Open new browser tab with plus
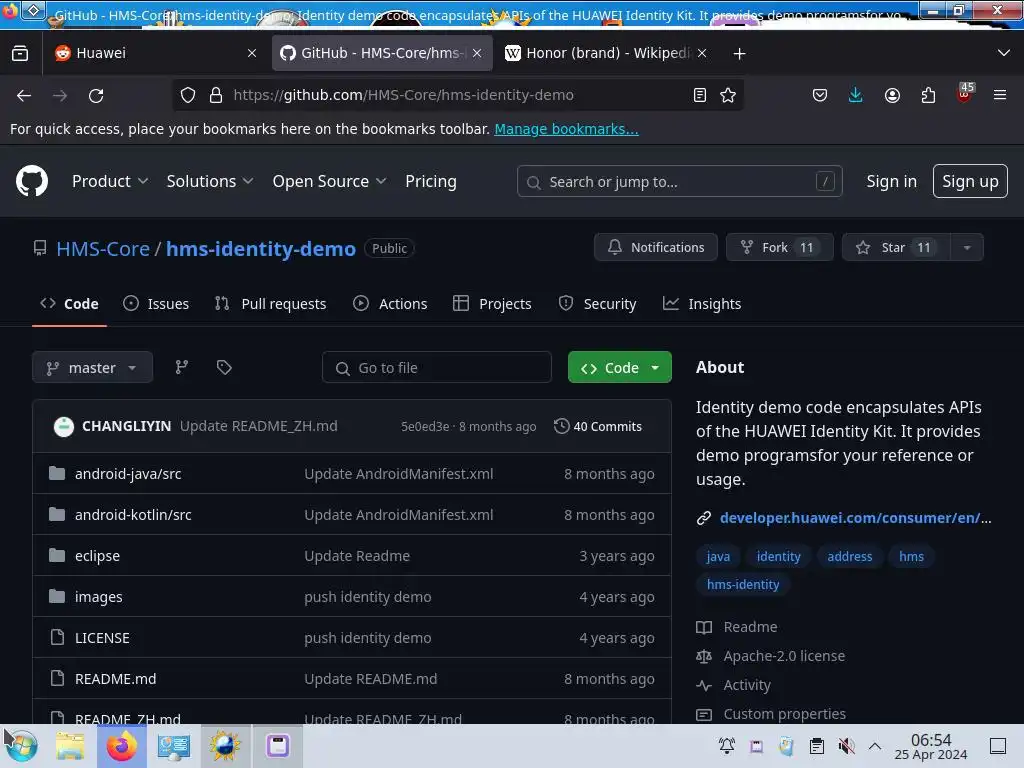 [x=739, y=54]
